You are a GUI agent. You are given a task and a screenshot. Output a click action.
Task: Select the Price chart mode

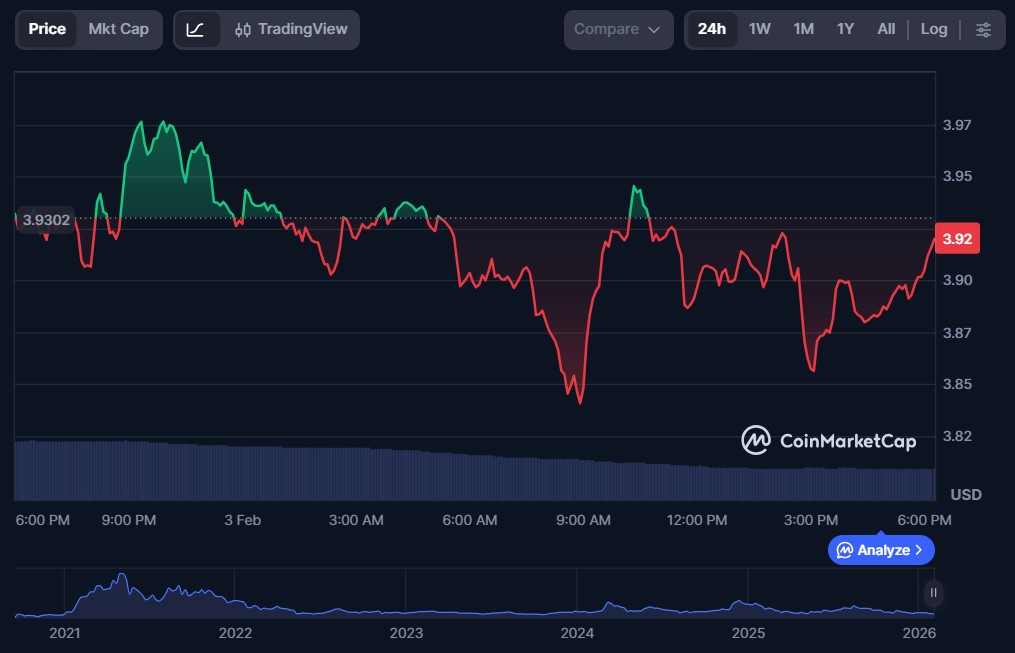47,29
